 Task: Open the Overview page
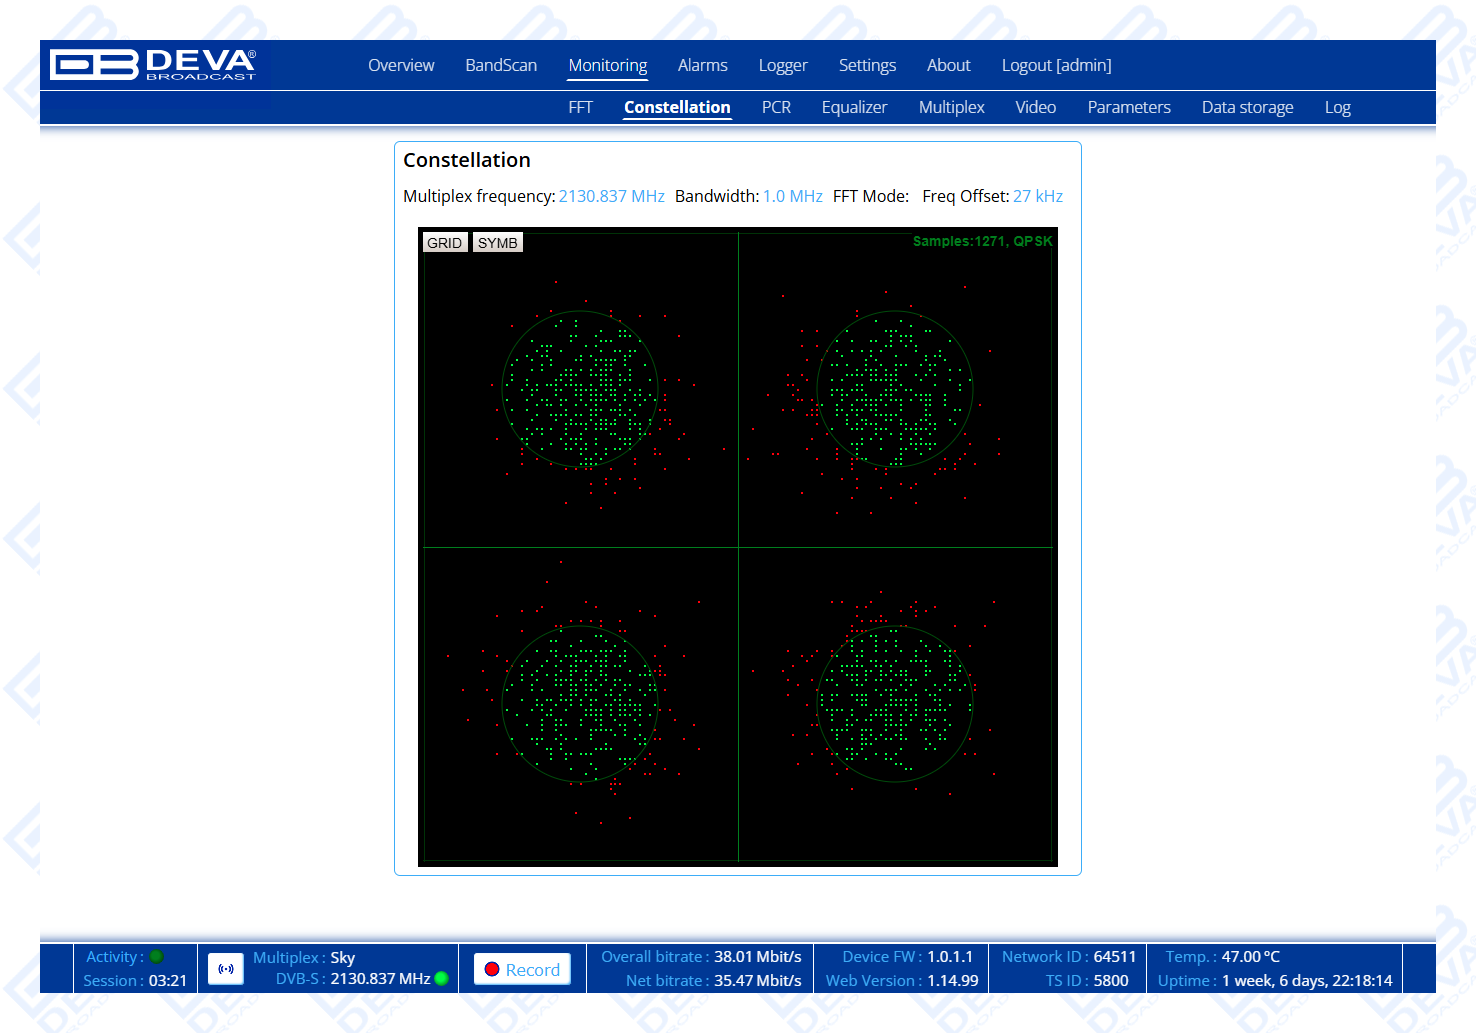coord(401,66)
